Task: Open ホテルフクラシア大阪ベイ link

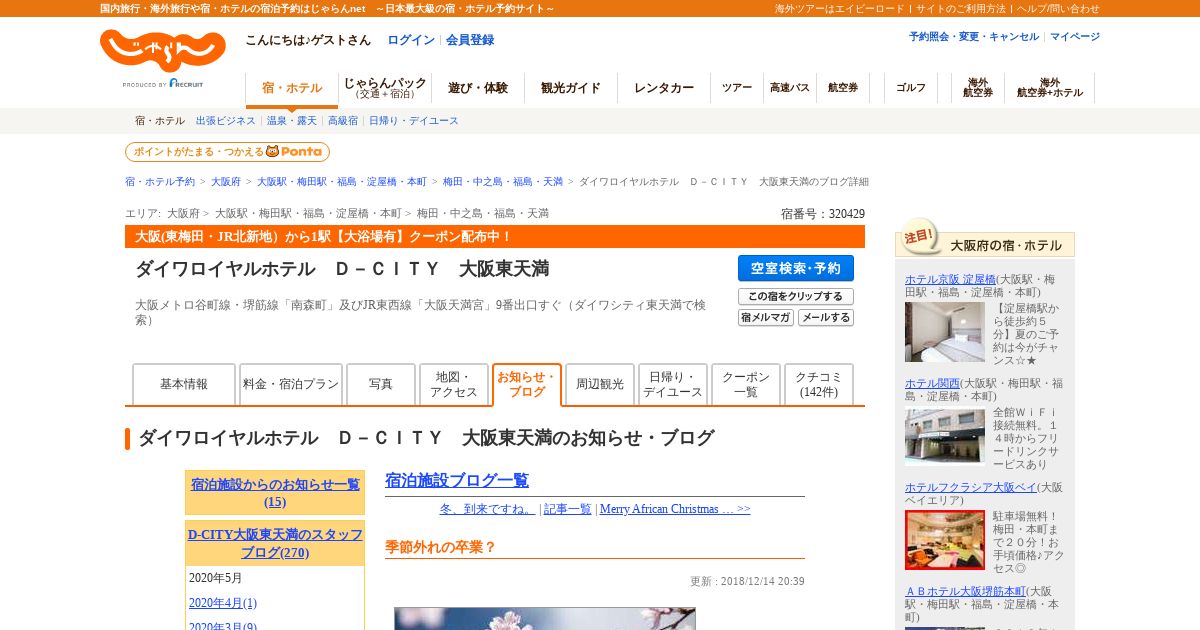Action: pyautogui.click(x=970, y=487)
